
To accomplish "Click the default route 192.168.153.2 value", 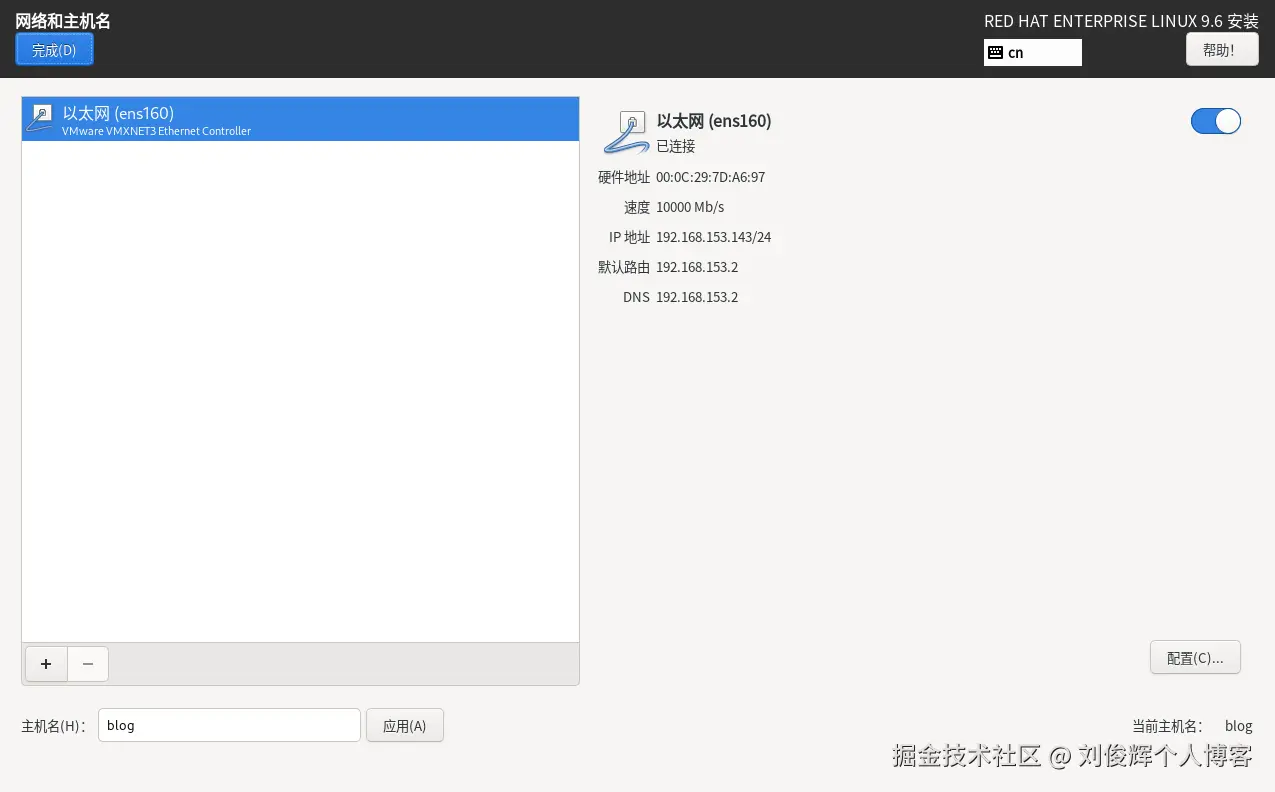I will [x=697, y=267].
